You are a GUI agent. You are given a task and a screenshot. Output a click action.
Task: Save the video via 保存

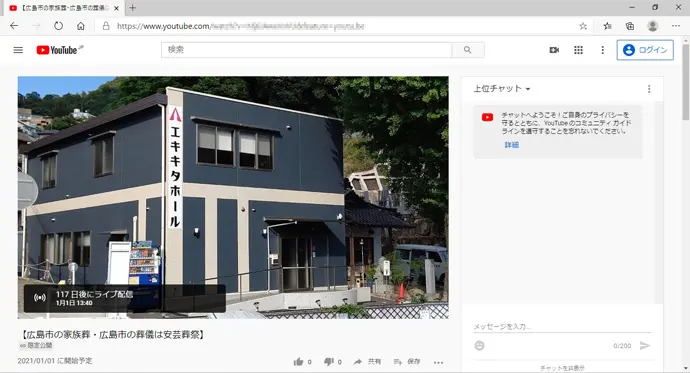click(x=407, y=362)
